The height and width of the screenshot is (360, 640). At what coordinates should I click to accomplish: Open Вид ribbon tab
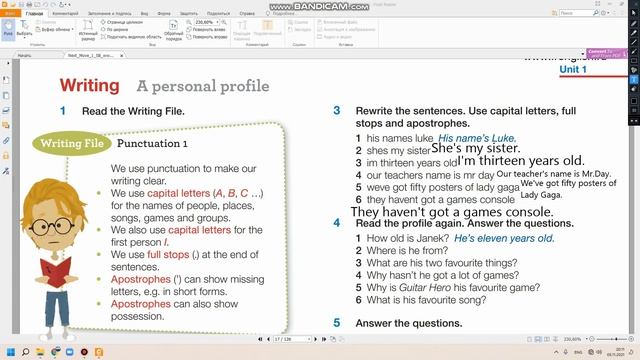(x=144, y=13)
